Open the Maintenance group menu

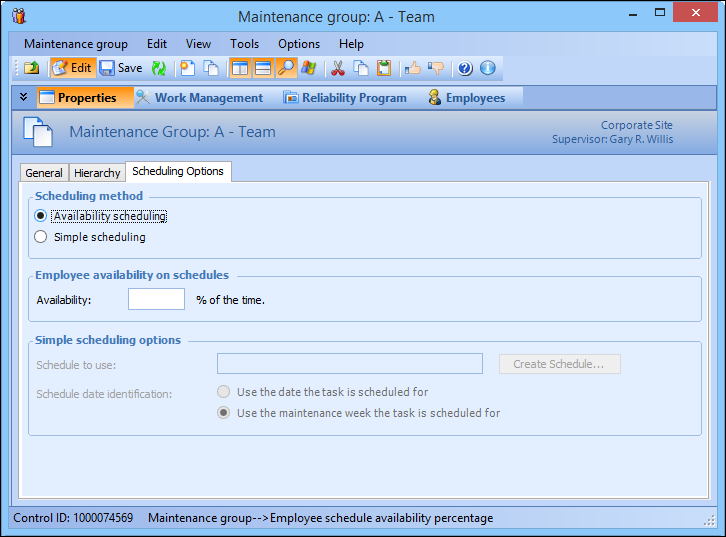[76, 44]
